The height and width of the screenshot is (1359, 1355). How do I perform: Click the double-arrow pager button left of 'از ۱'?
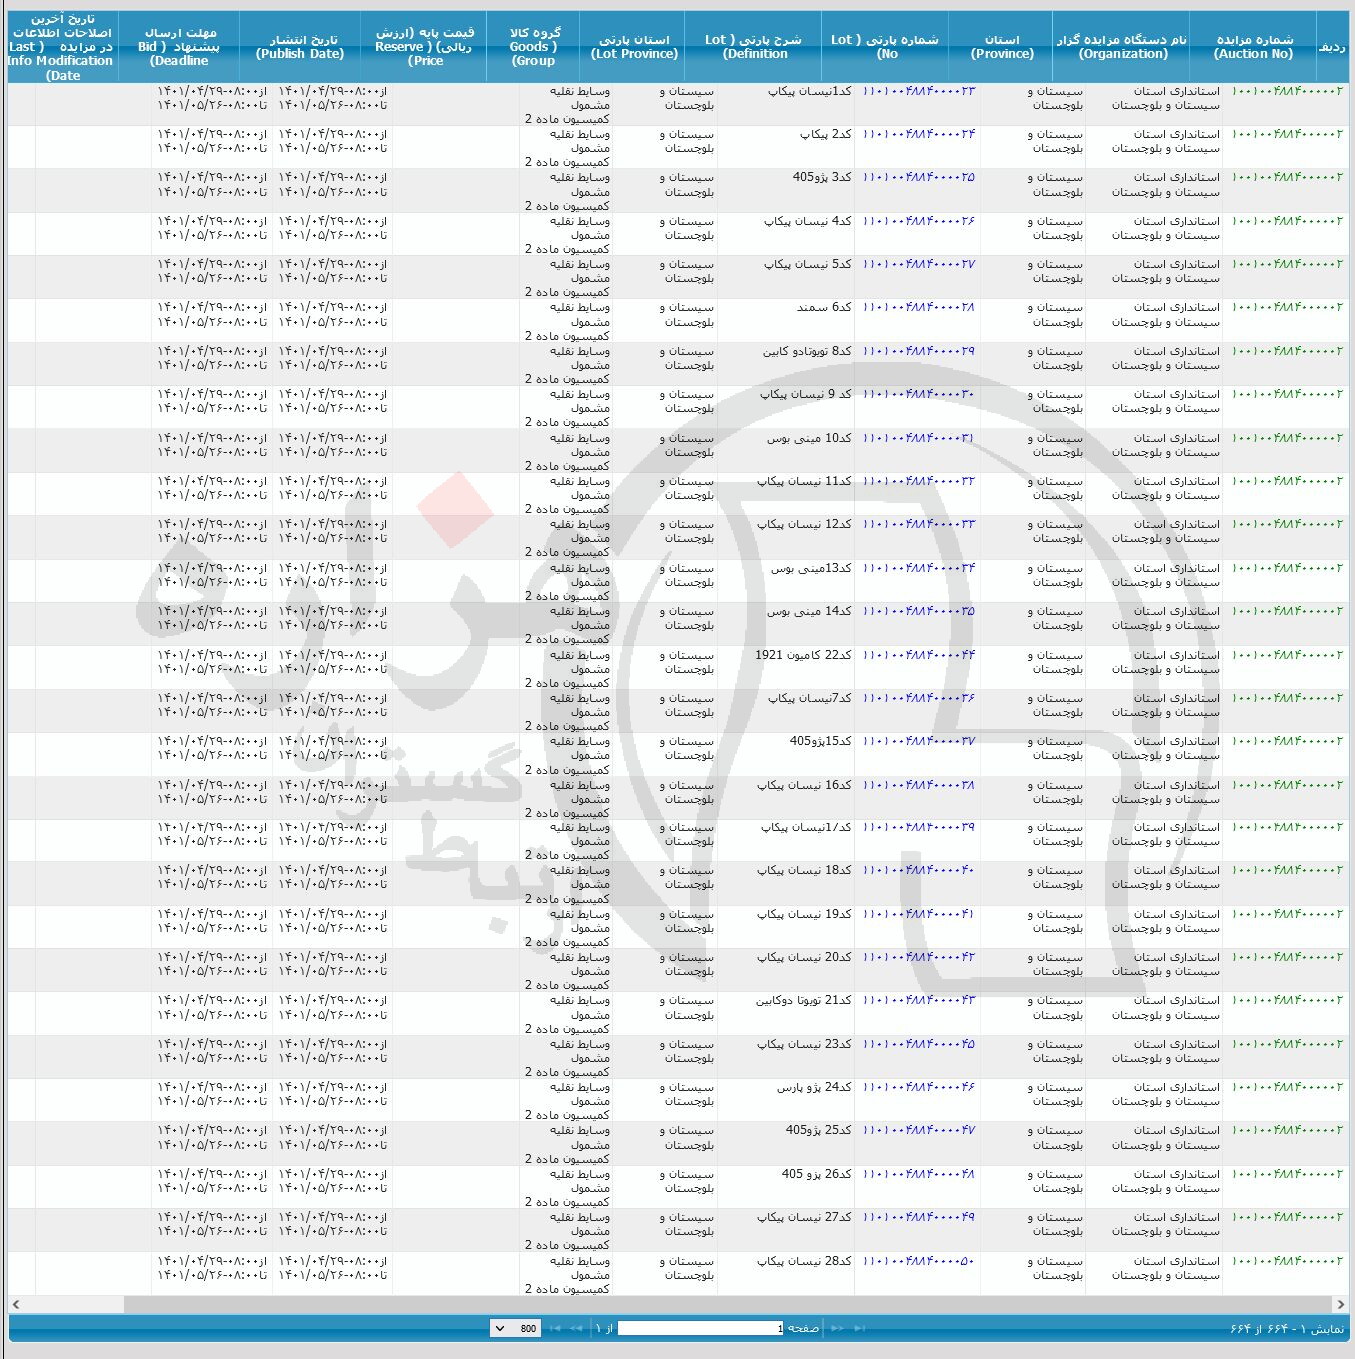tap(576, 1328)
